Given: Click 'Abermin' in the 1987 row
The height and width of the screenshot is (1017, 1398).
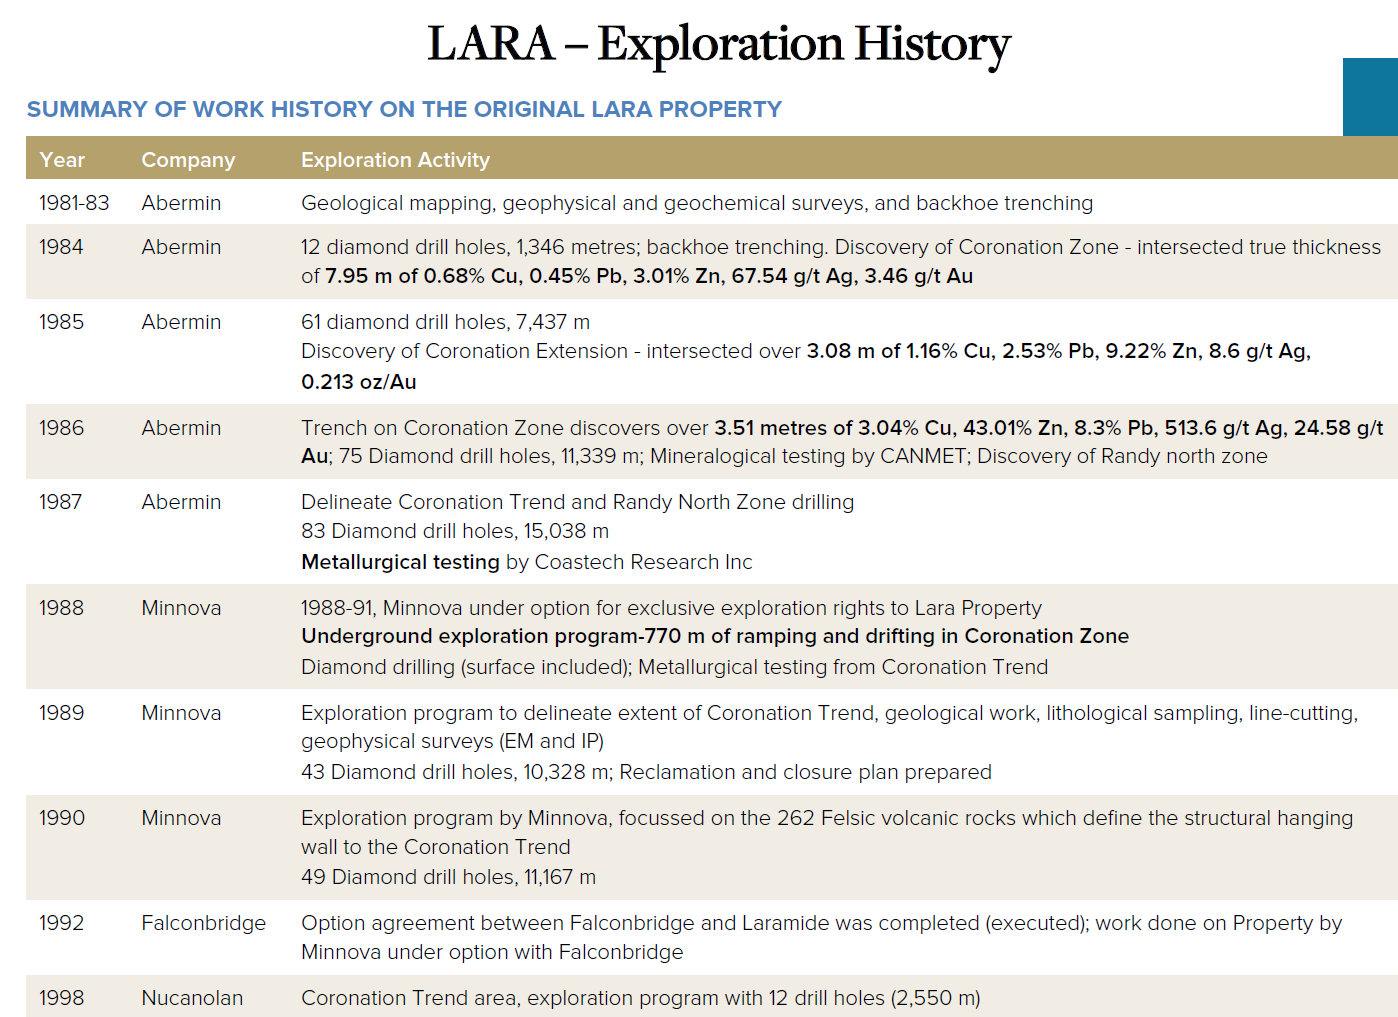Looking at the screenshot, I should tap(181, 502).
